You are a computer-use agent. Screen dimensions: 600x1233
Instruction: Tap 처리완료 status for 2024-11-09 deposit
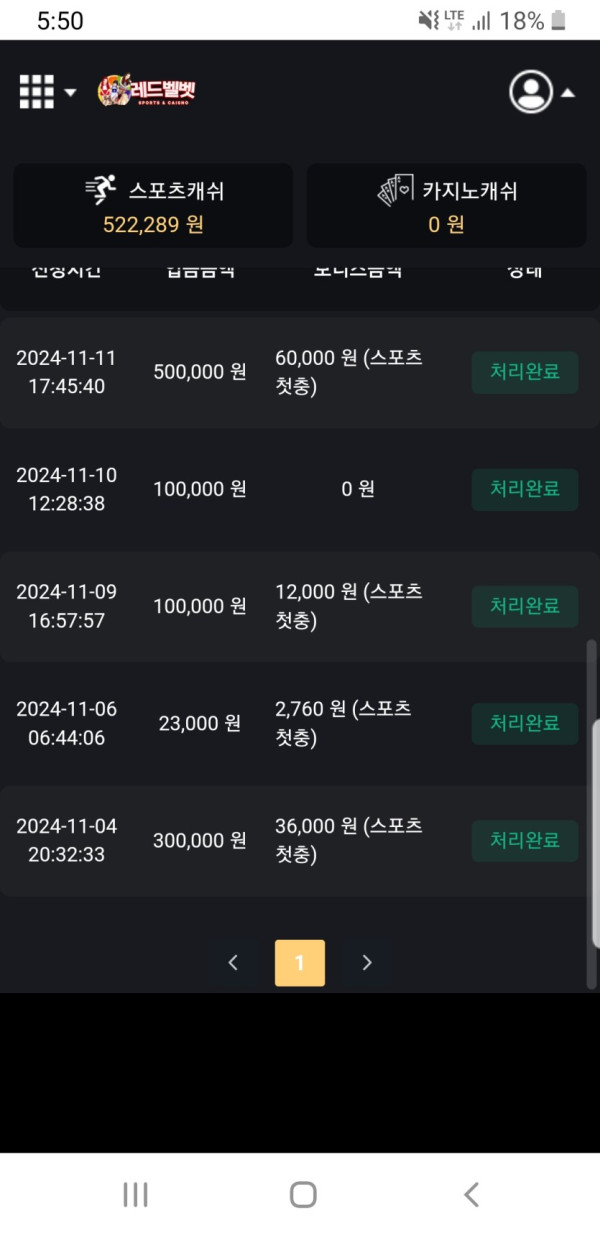coord(525,606)
